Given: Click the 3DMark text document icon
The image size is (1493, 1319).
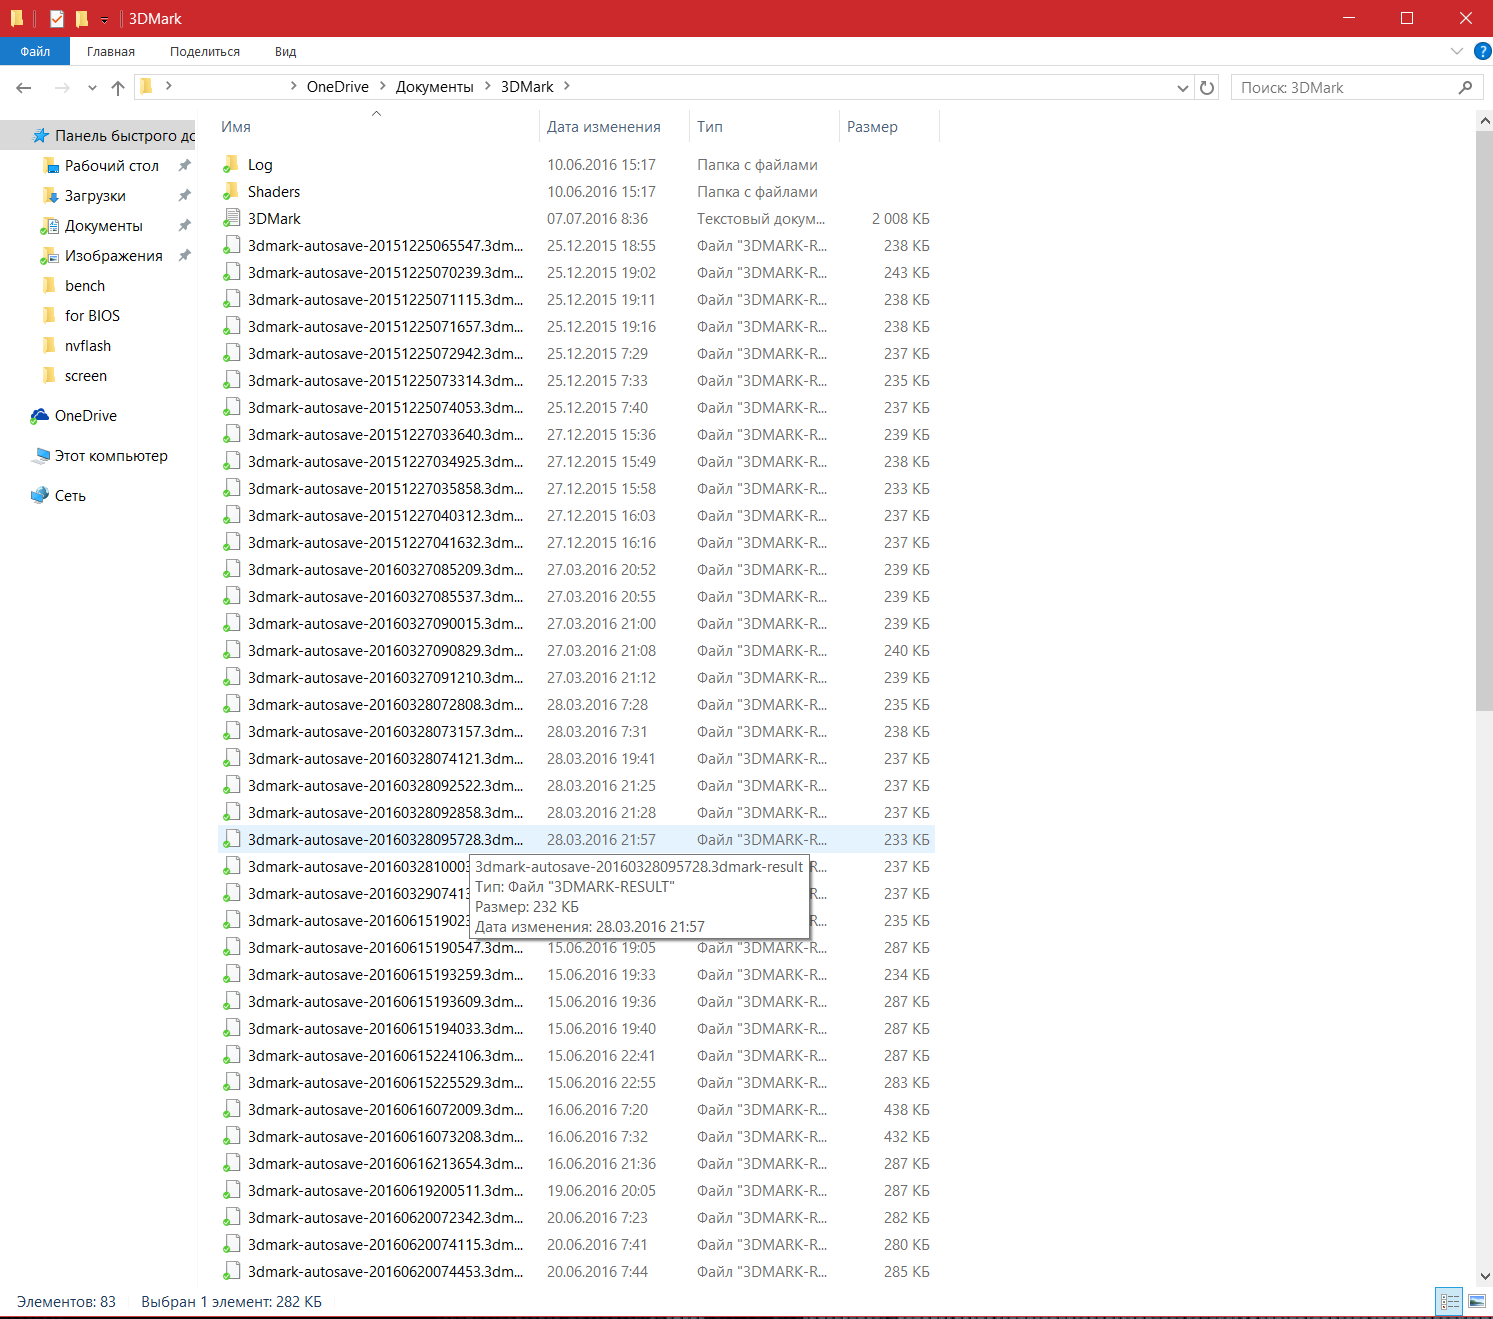Looking at the screenshot, I should tap(231, 218).
